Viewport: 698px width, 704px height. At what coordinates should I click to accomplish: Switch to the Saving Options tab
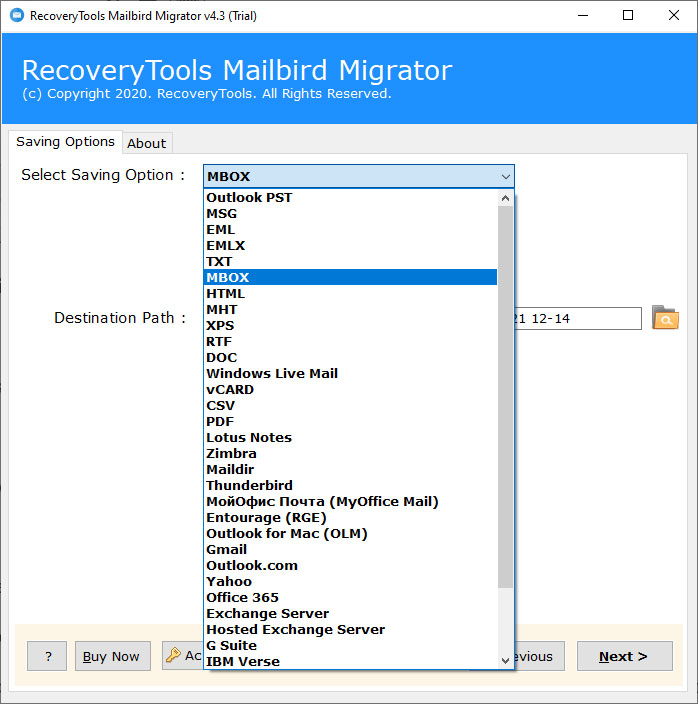[66, 142]
